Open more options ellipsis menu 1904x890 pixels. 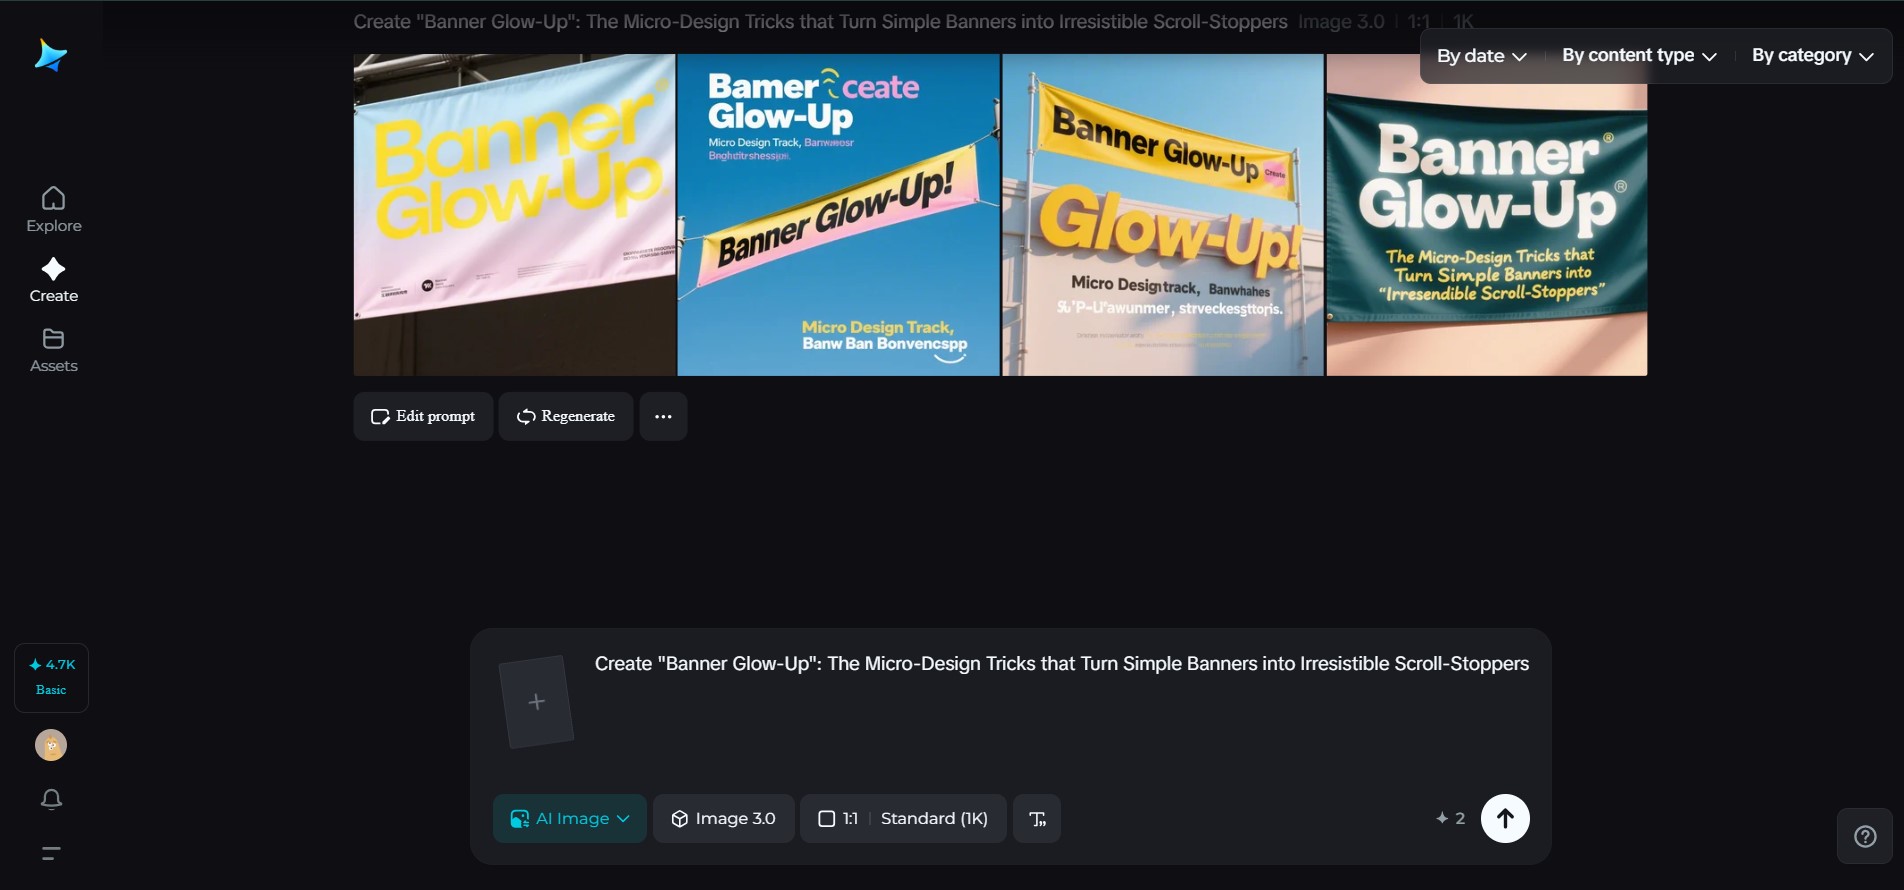pos(663,416)
